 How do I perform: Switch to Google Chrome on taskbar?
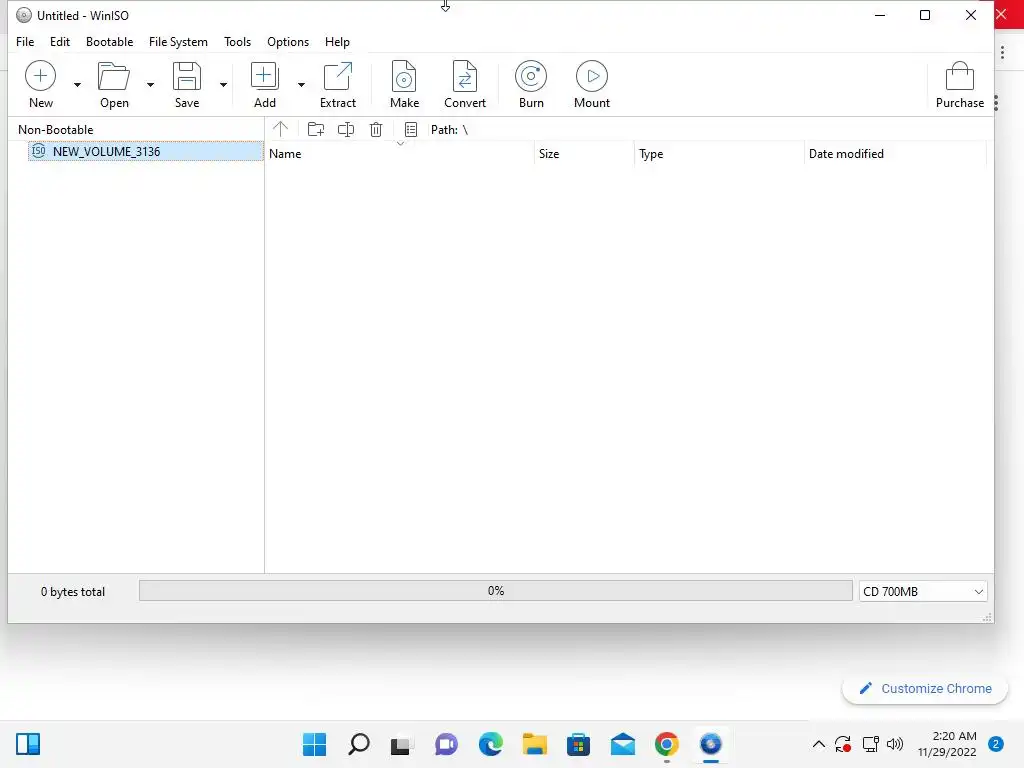(667, 744)
